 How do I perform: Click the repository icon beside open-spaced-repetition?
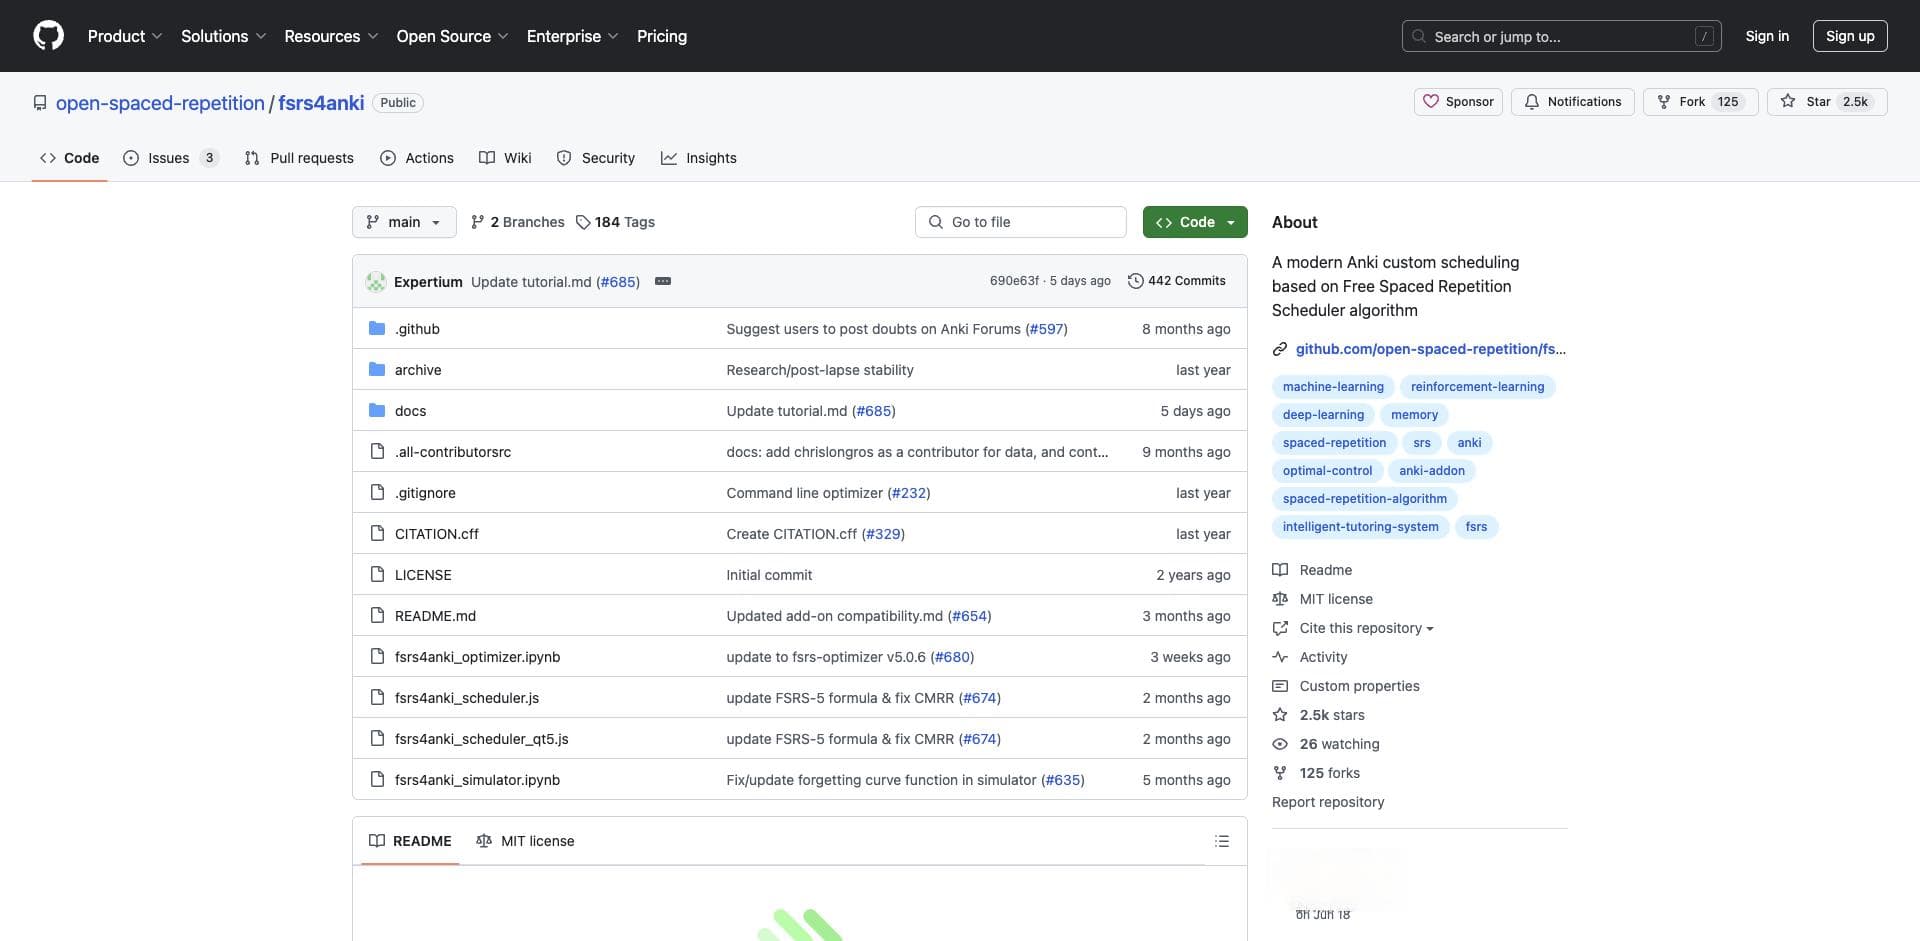click(x=40, y=103)
